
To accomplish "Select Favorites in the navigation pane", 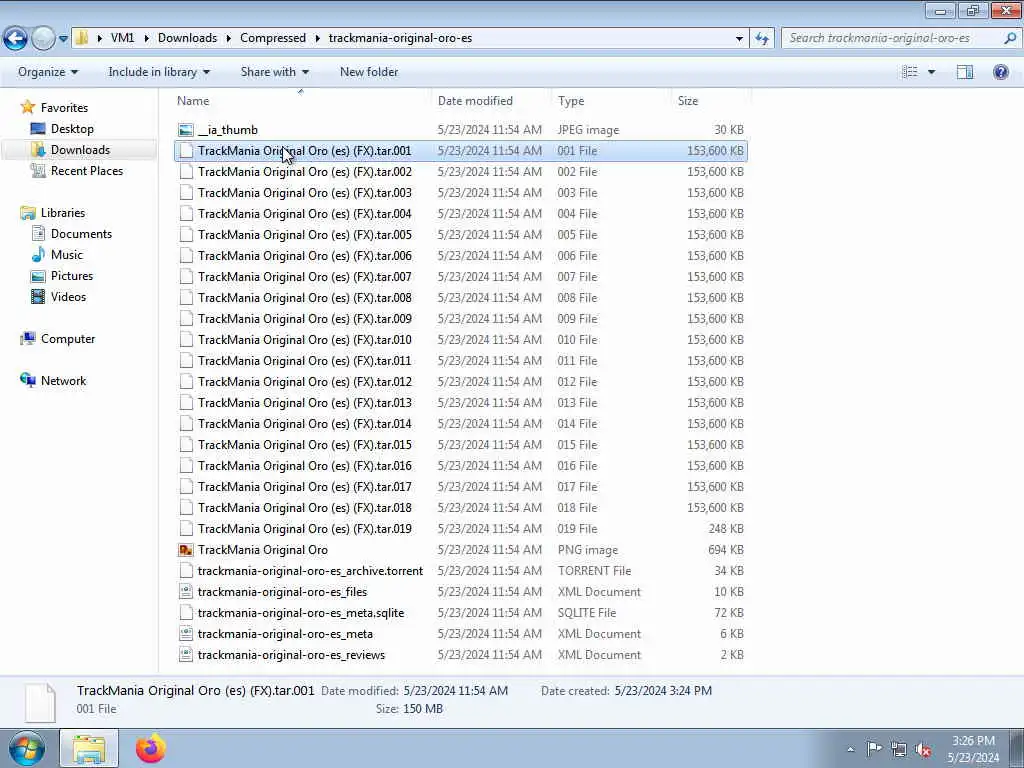I will (x=64, y=108).
